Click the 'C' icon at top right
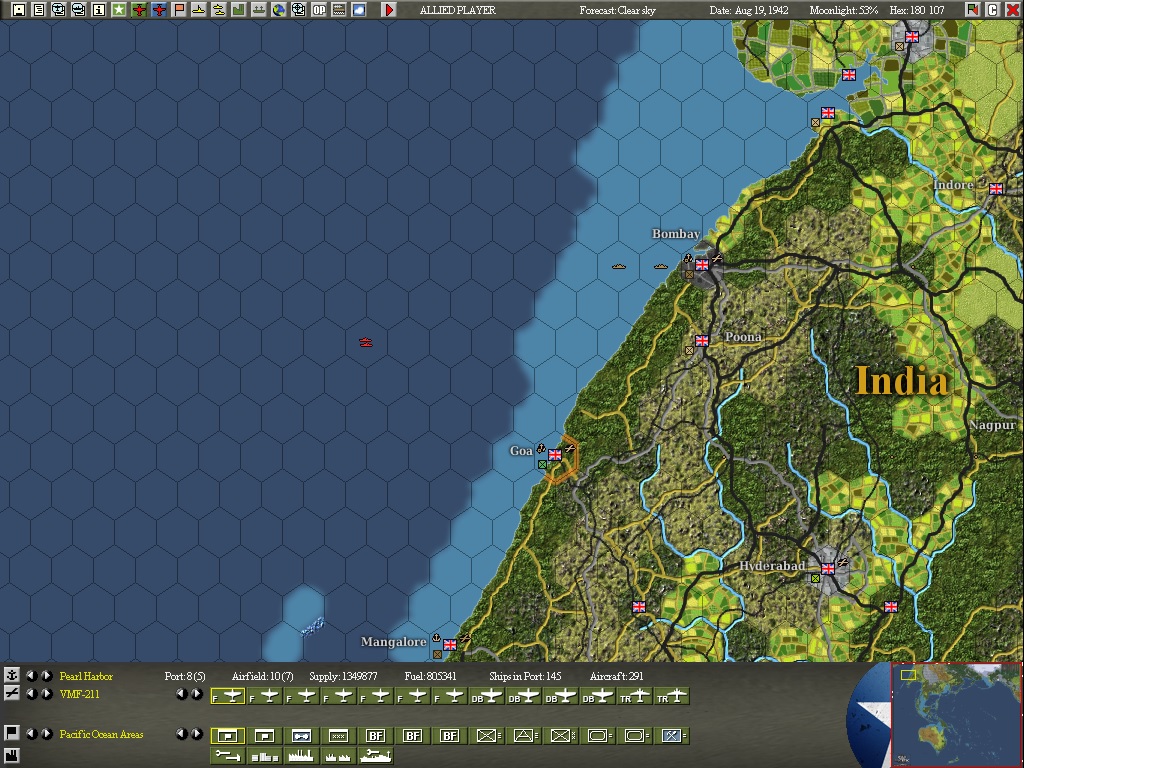This screenshot has height=768, width=1152. pos(993,10)
